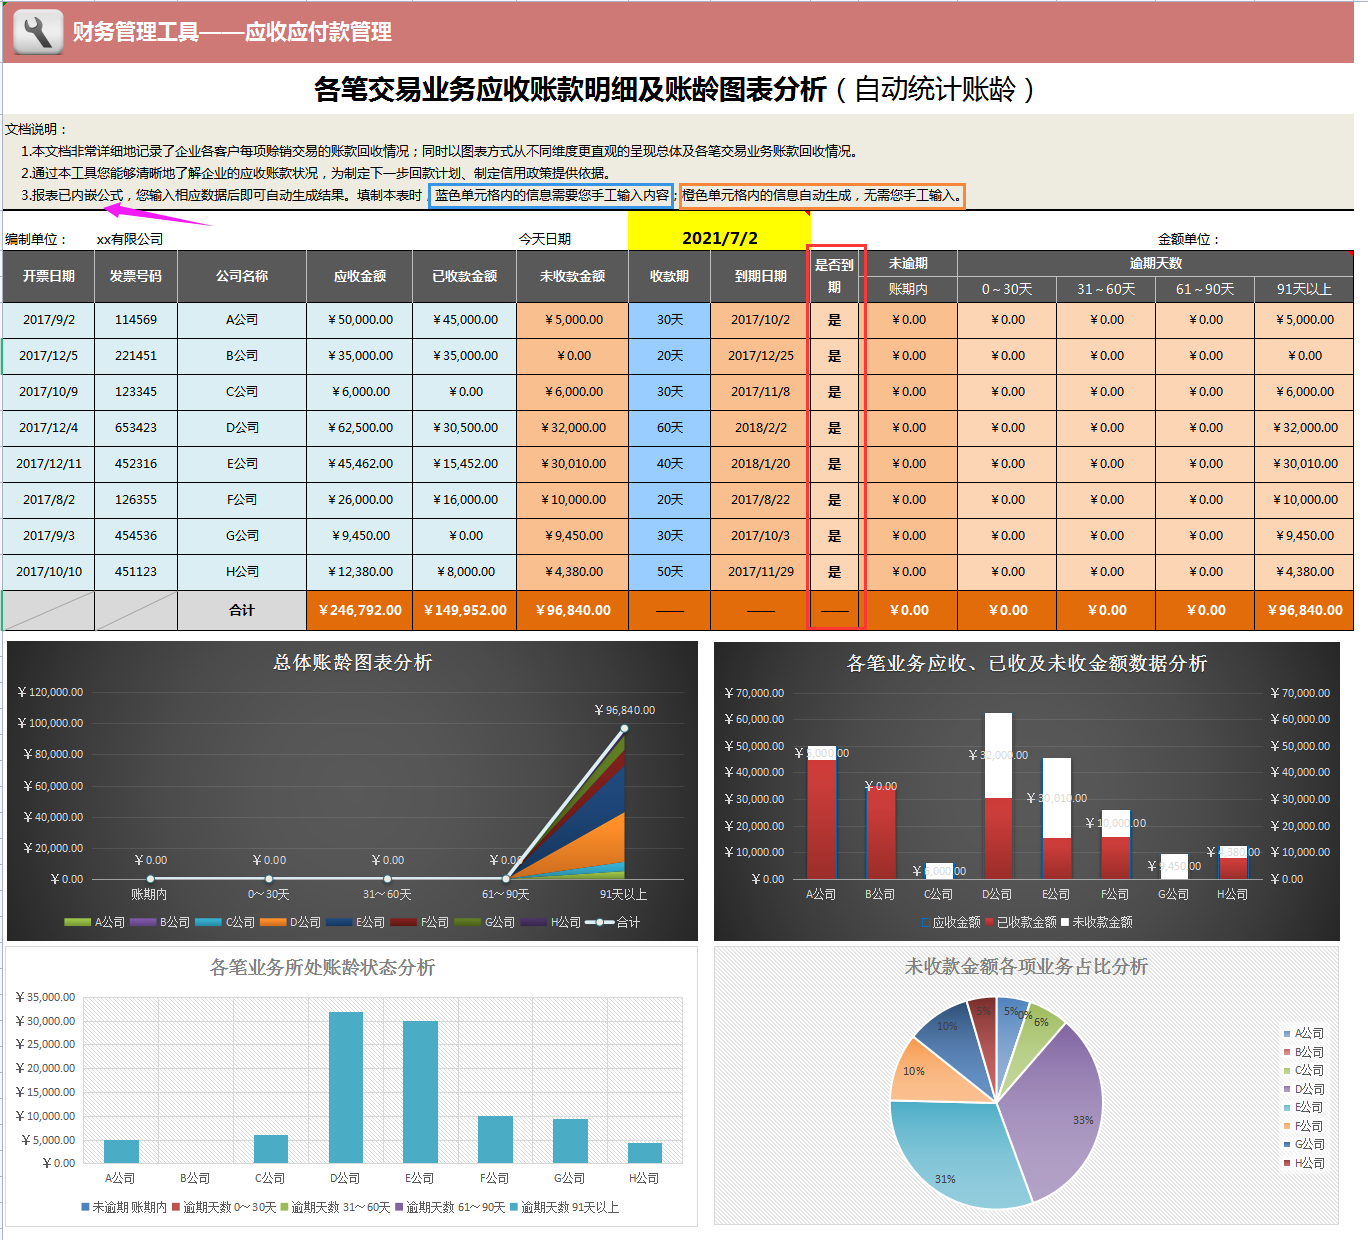Select invoice number 123345 cell

click(x=136, y=392)
